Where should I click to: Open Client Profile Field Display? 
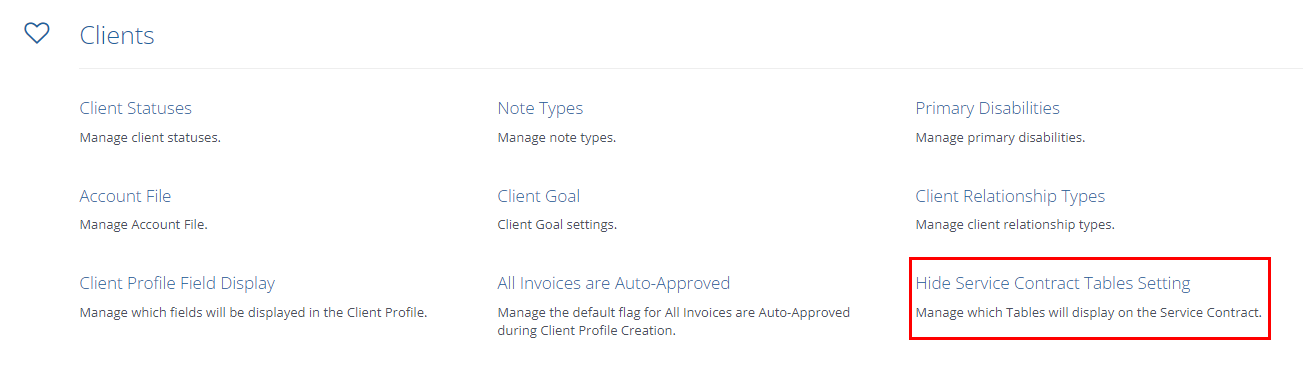pyautogui.click(x=177, y=283)
